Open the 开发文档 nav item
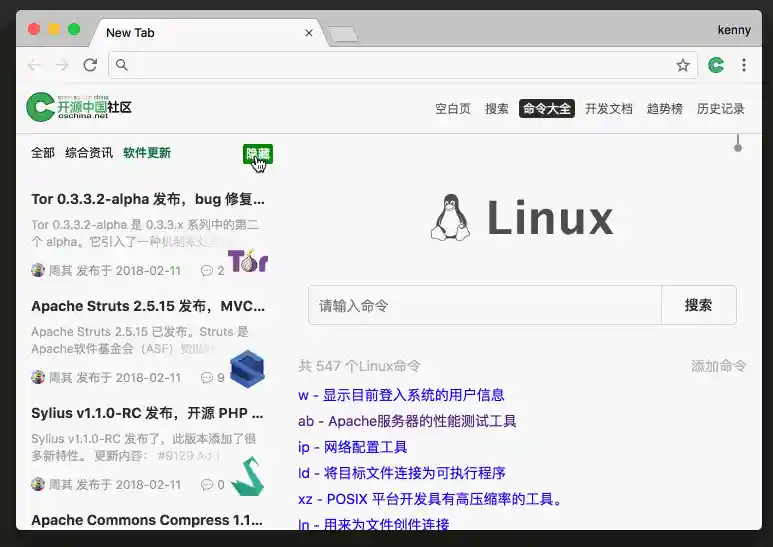This screenshot has height=547, width=773. click(608, 108)
